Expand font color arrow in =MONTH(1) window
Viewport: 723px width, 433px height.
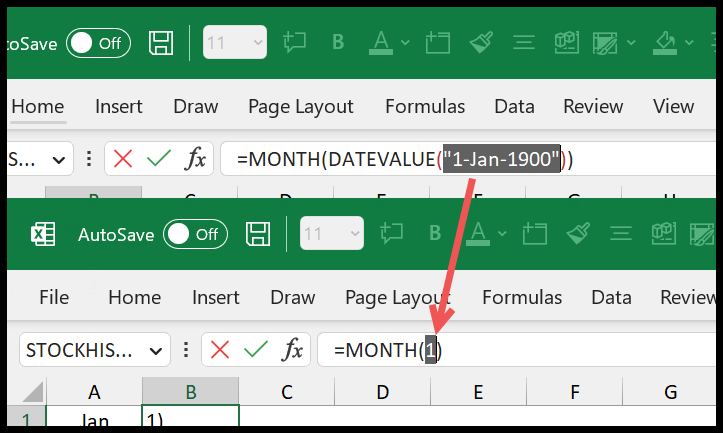tap(502, 234)
